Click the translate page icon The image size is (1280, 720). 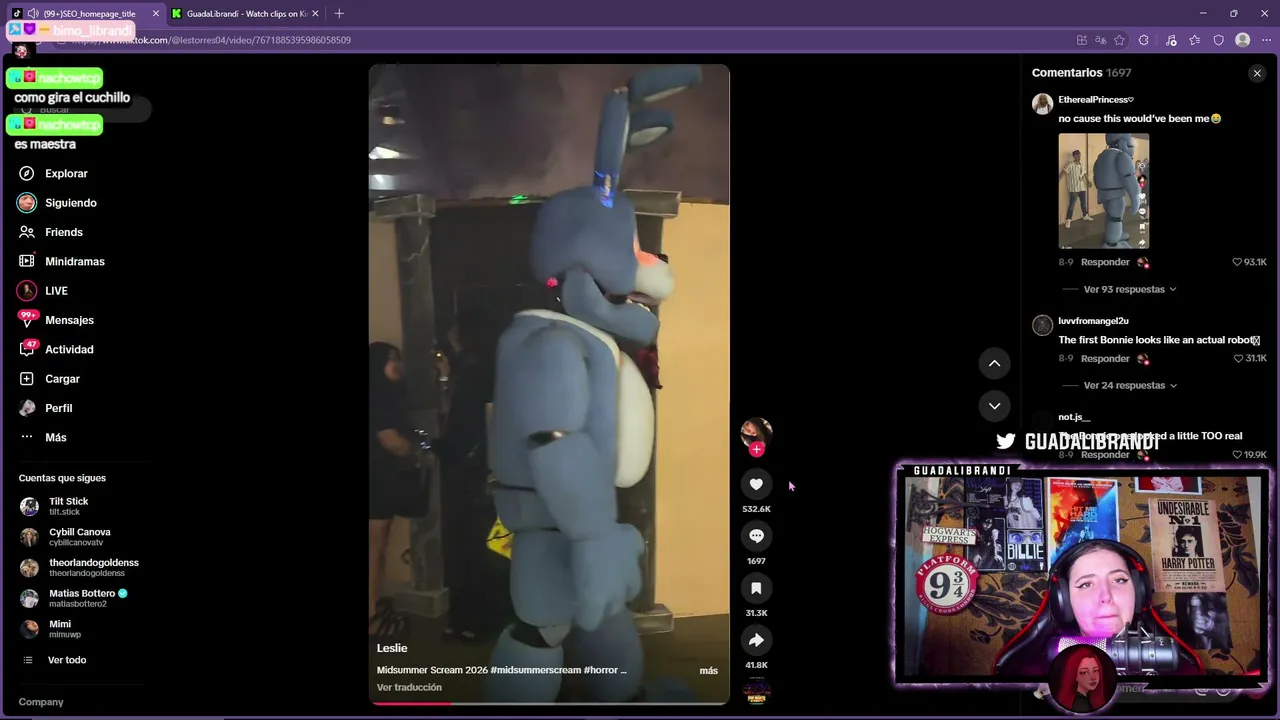click(1100, 40)
